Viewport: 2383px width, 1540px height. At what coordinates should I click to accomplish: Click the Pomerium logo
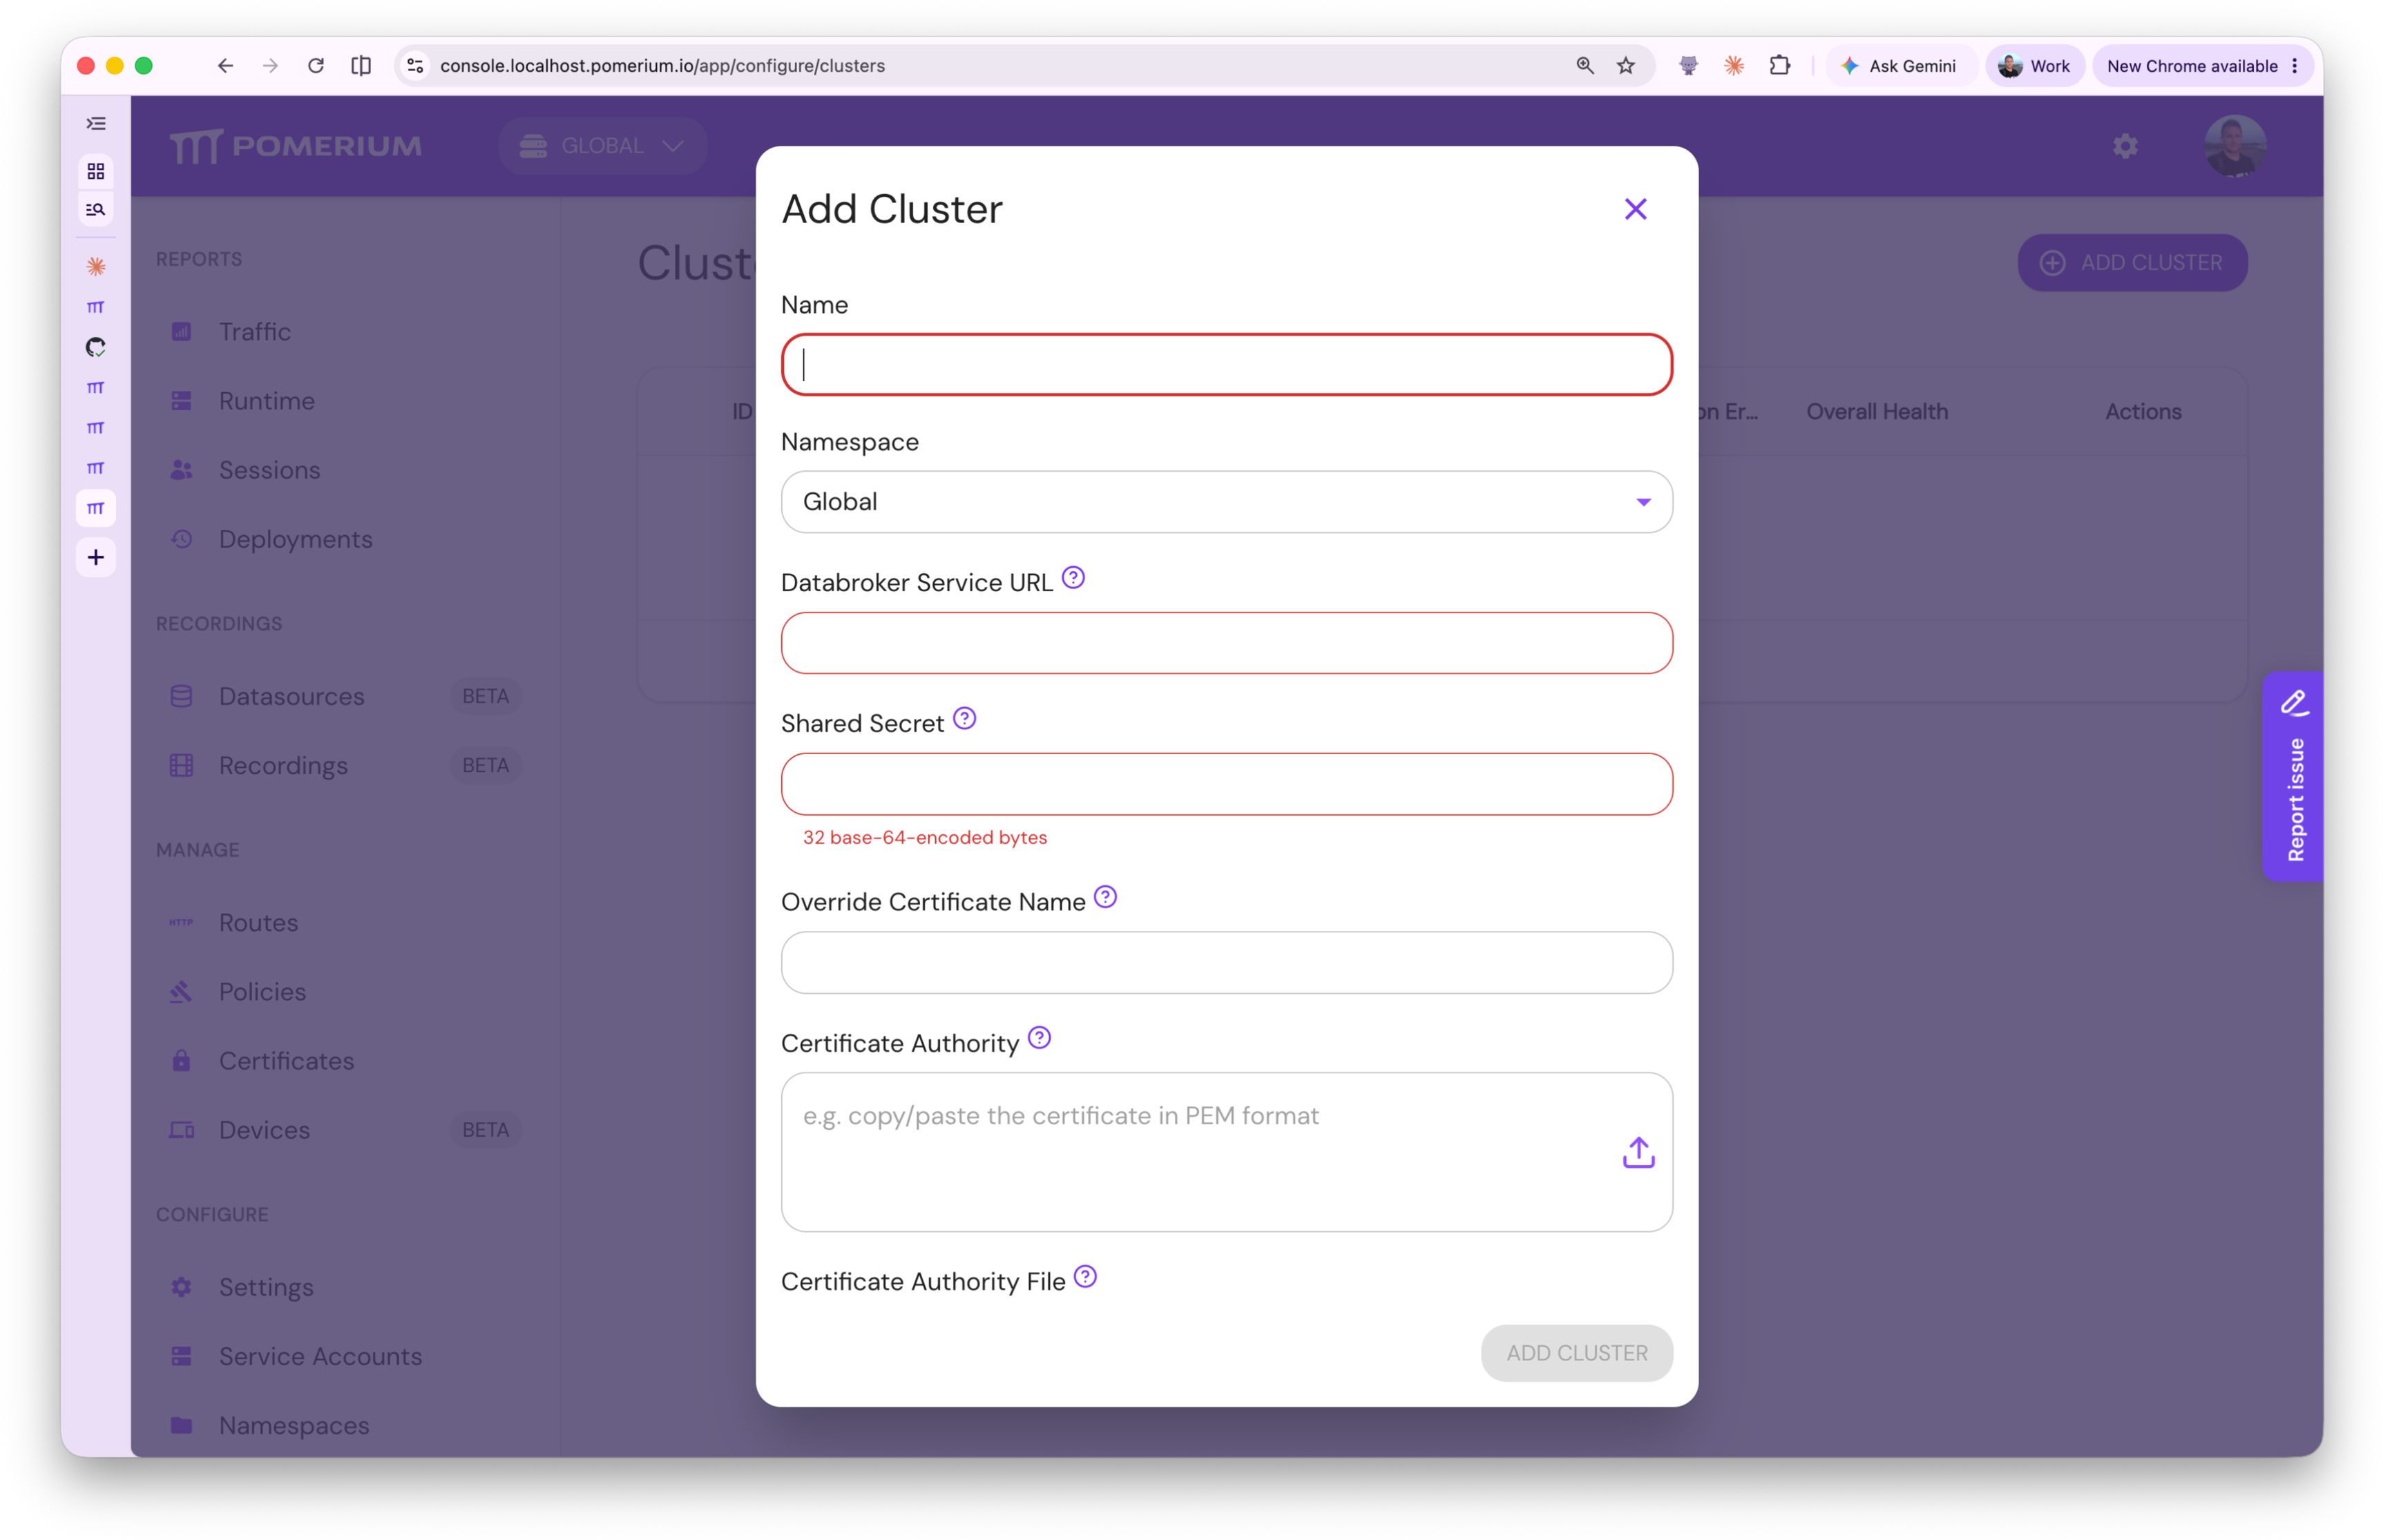coord(296,146)
